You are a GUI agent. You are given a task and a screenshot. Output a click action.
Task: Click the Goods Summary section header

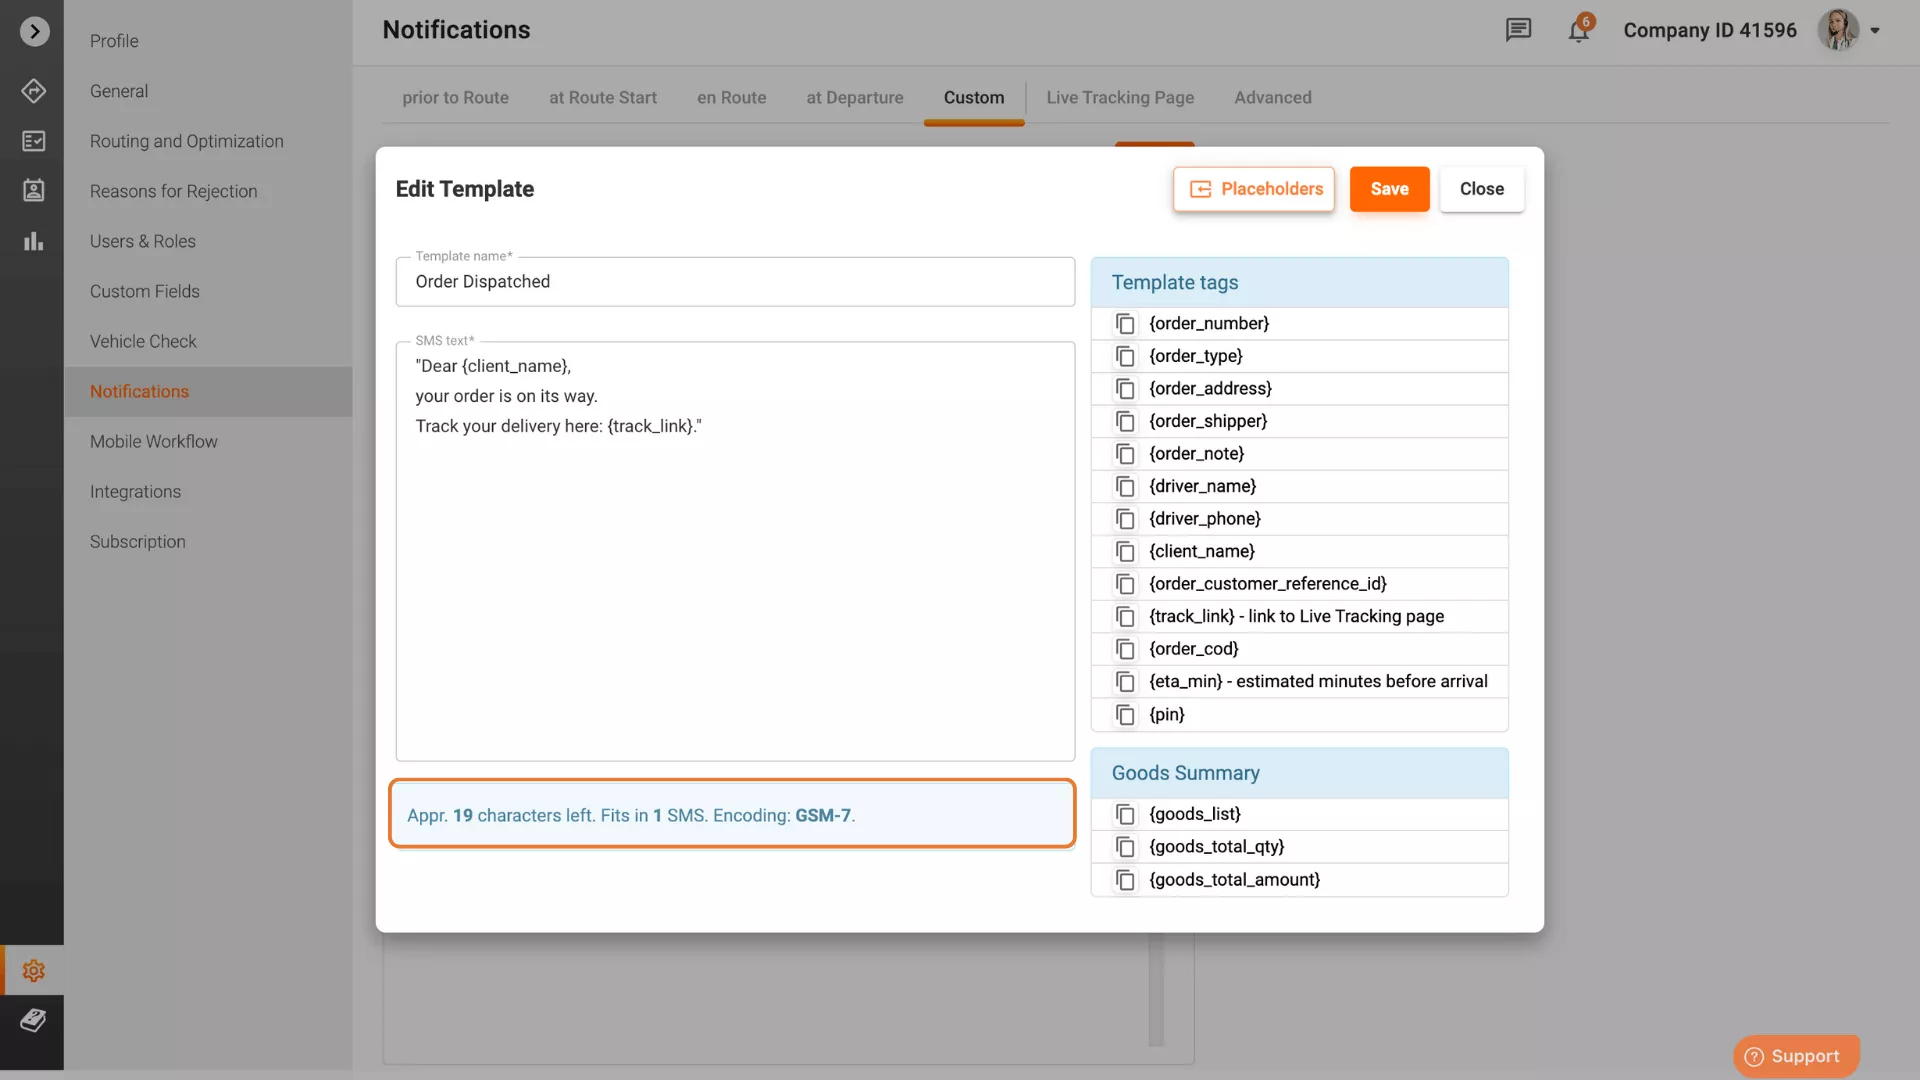coord(1299,773)
